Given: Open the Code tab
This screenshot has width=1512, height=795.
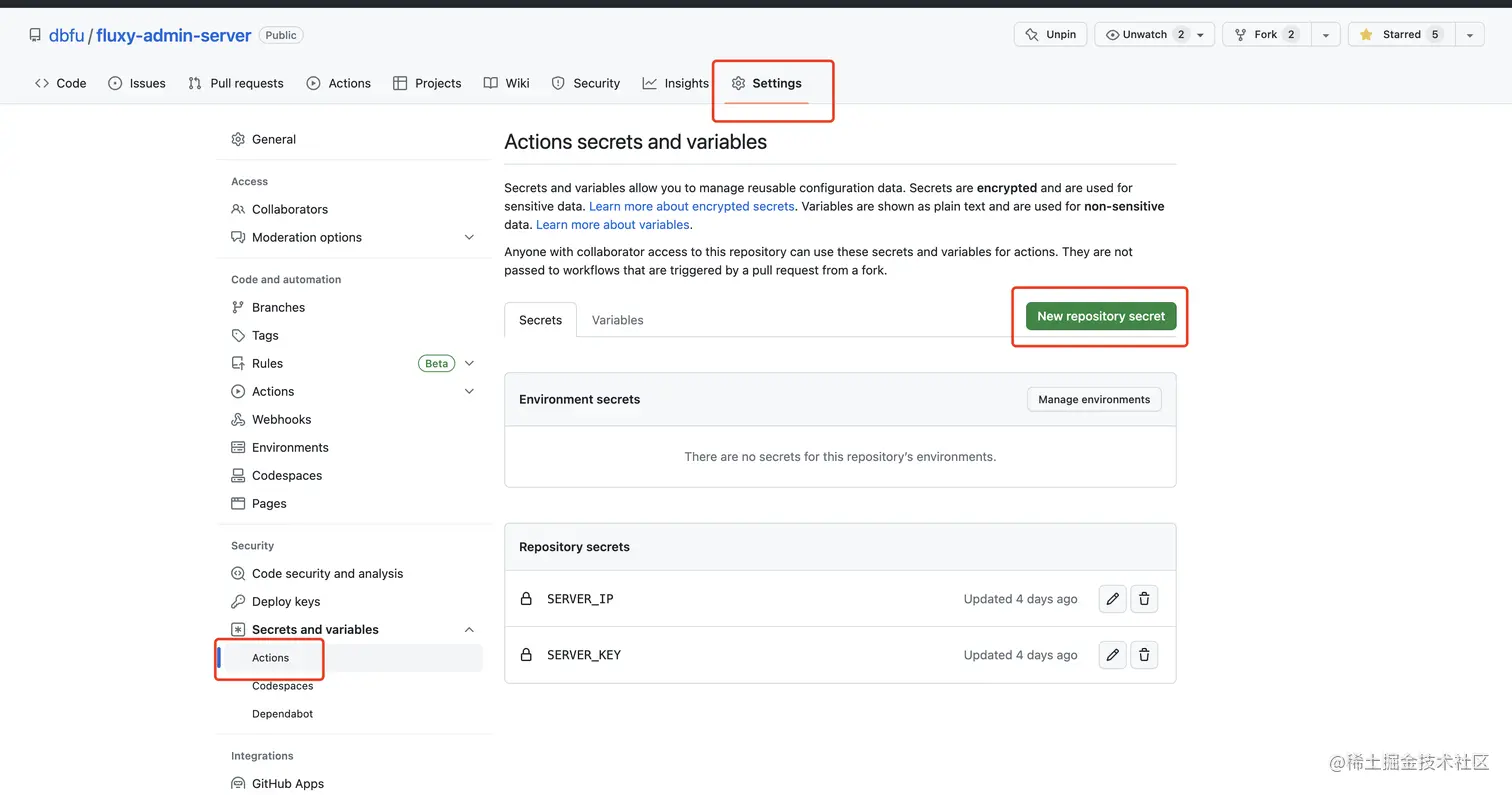Looking at the screenshot, I should coord(60,83).
